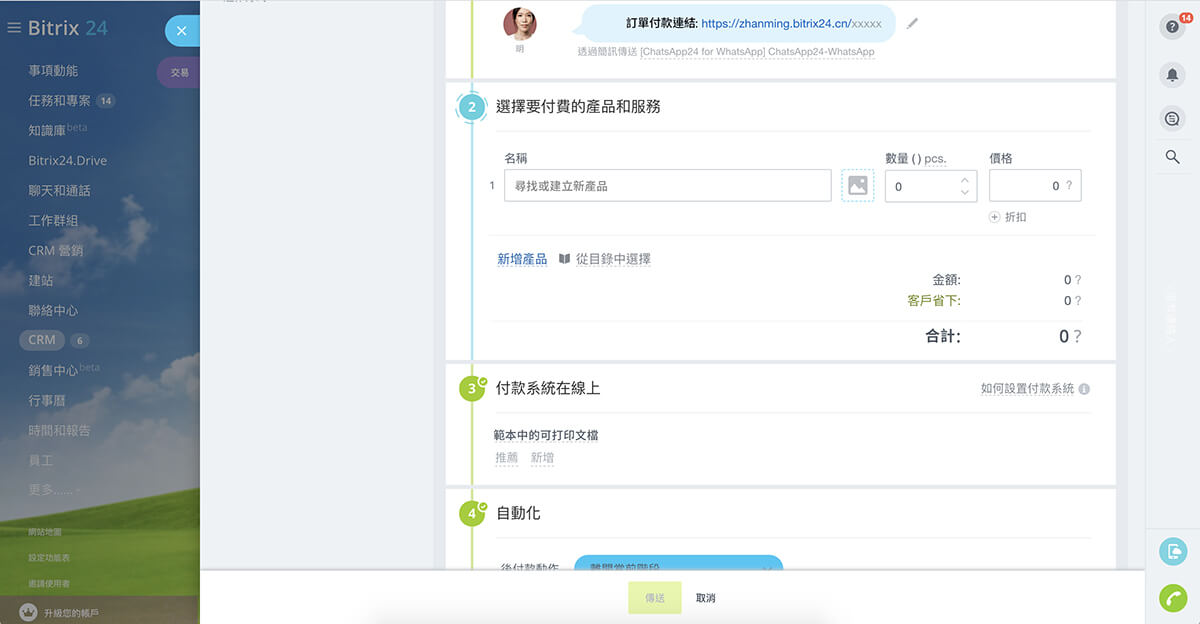Click 邀請使用者 in sidebar footer
This screenshot has height=624, width=1200.
pyautogui.click(x=49, y=583)
